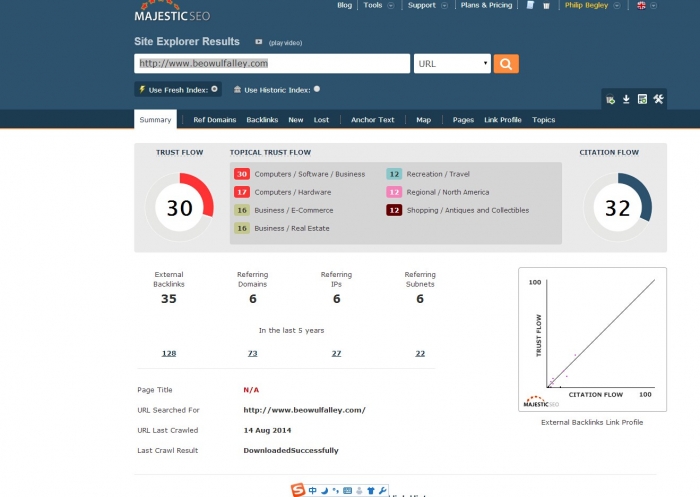Screen dimensions: 700x497
Task: Click the lightning bolt Fresh Index icon
Action: click(142, 89)
